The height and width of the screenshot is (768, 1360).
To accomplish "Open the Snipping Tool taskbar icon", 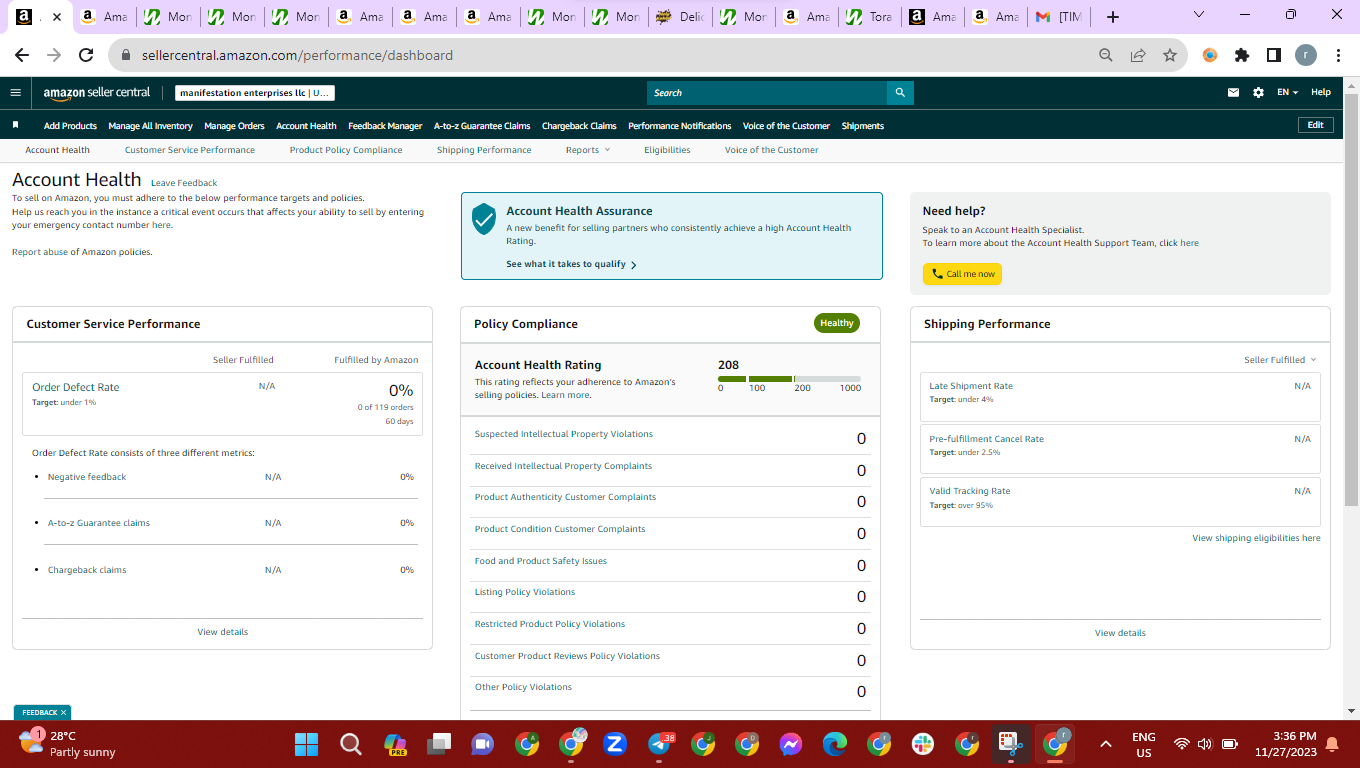I will click(x=1010, y=744).
